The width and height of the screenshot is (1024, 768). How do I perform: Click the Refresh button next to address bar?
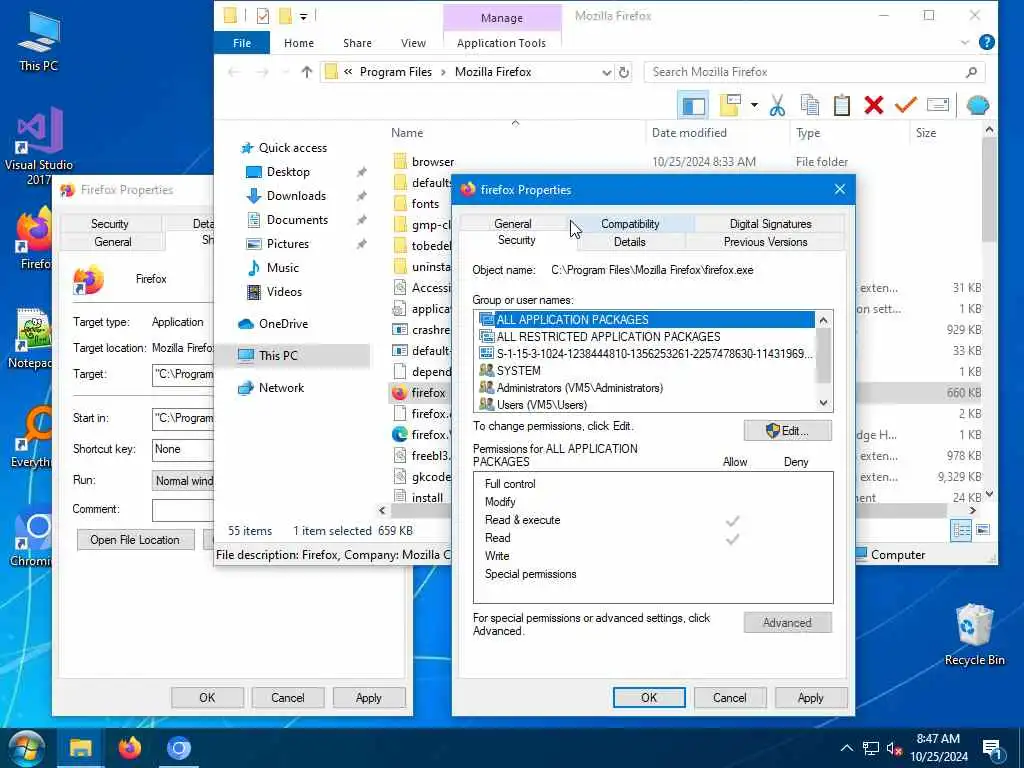click(x=624, y=72)
